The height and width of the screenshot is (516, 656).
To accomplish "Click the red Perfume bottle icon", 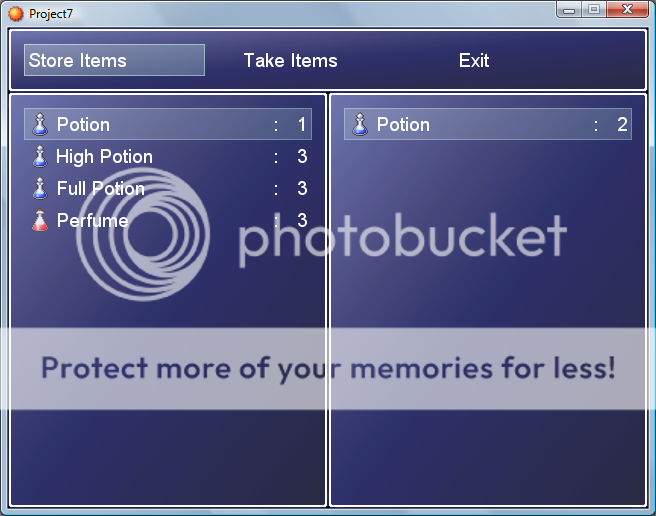I will (40, 220).
